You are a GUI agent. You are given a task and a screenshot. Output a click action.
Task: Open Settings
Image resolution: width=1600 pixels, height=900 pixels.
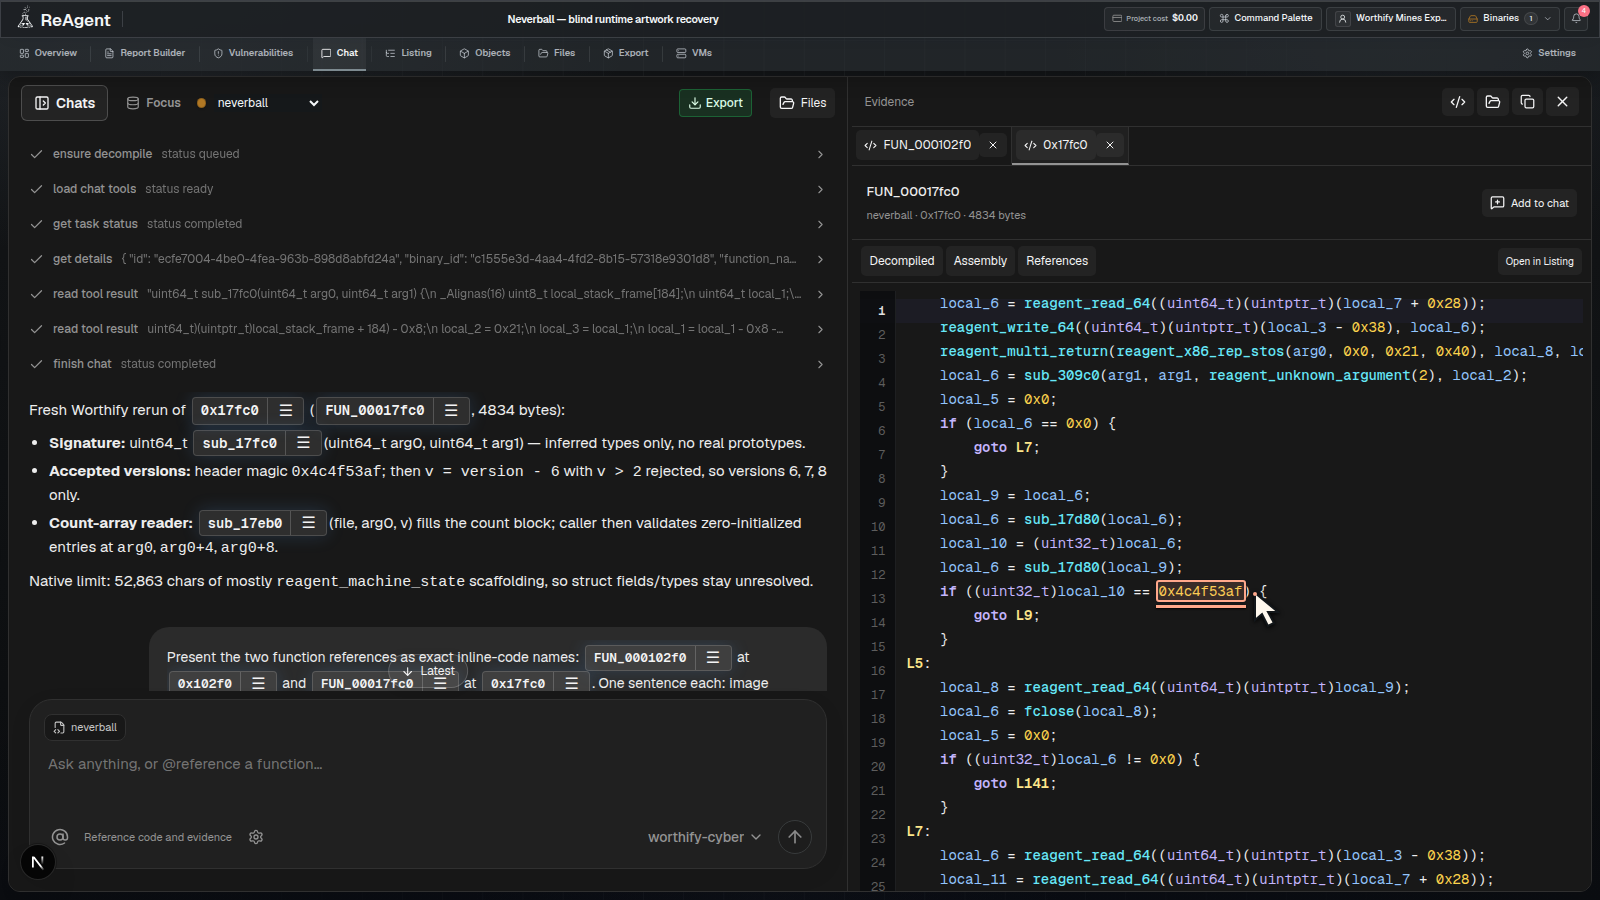(1549, 53)
